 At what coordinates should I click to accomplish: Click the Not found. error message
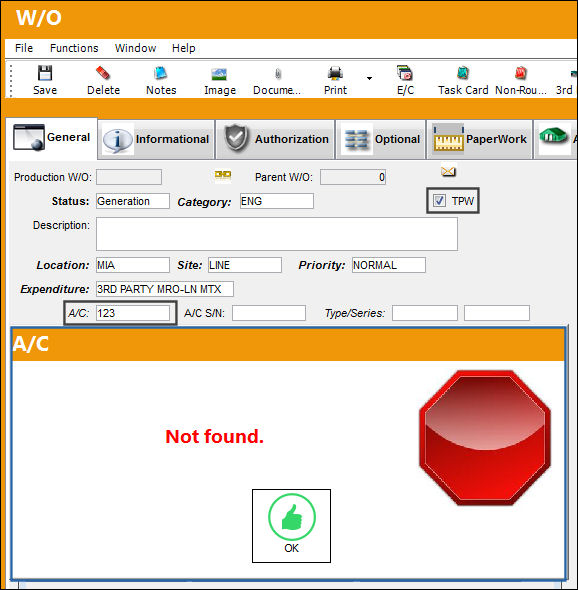(x=214, y=436)
